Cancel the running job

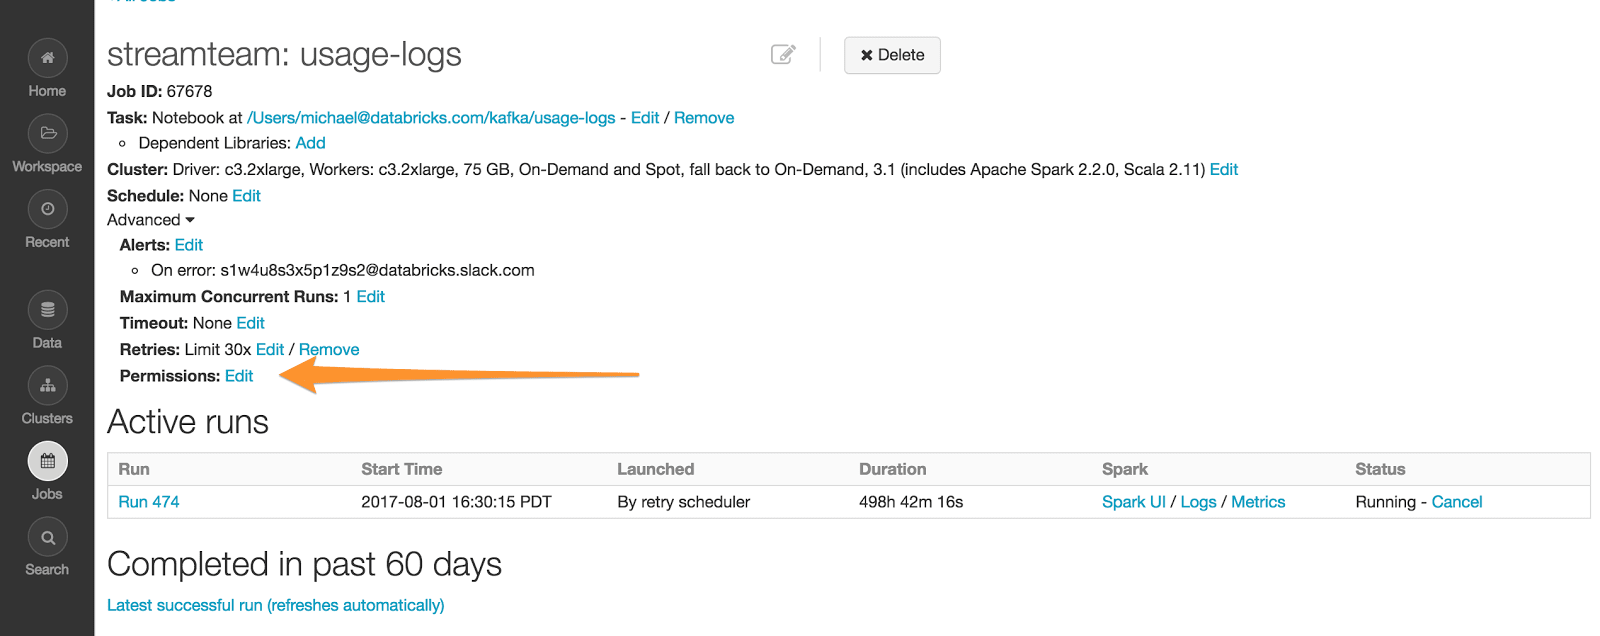point(1456,502)
